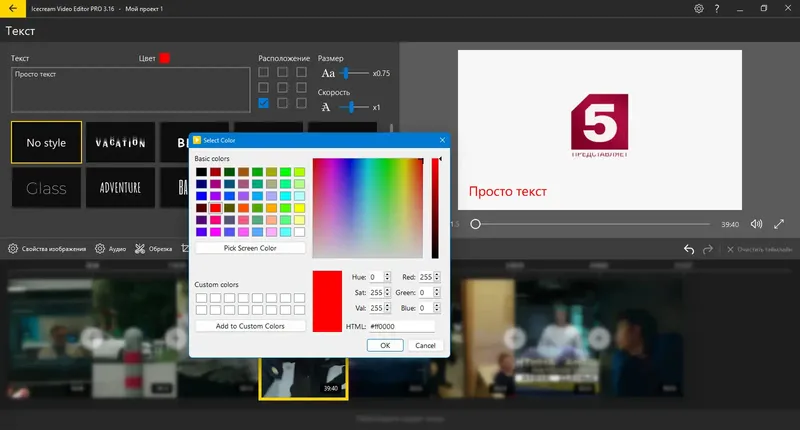This screenshot has width=800, height=430.
Task: Go back using the yellow arrow button
Action: click(13, 8)
